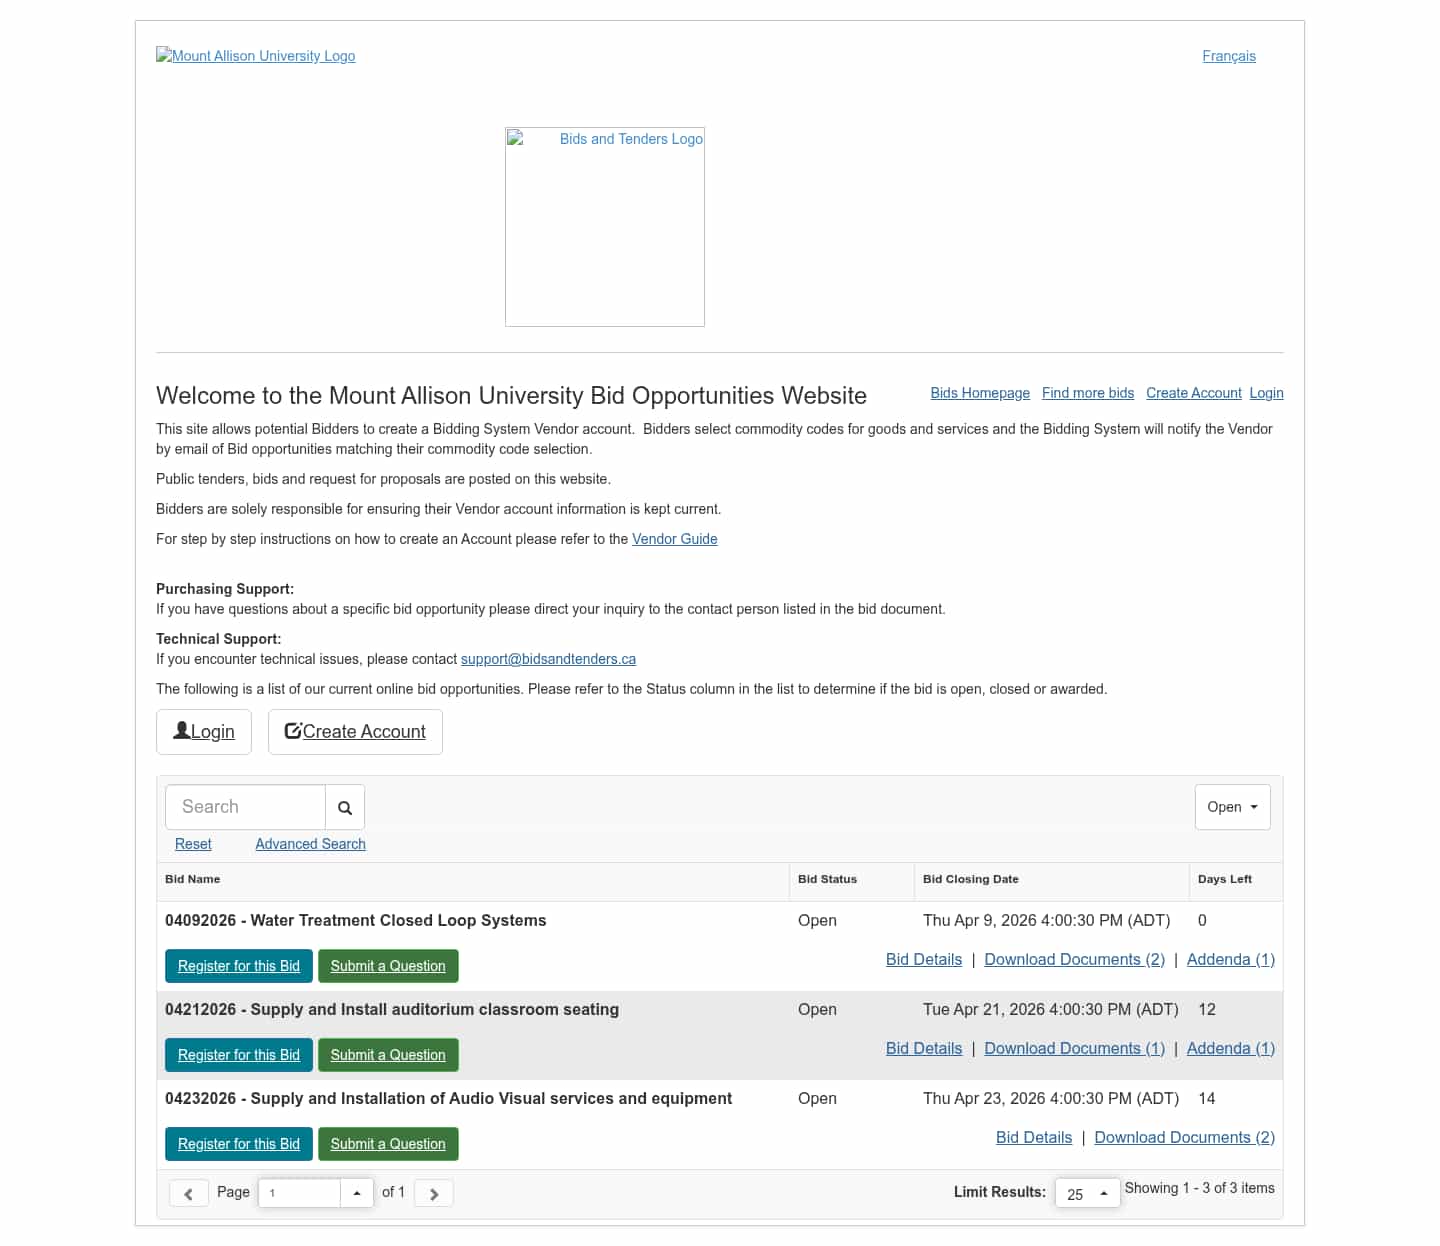Click the search magnifying glass icon

(345, 808)
